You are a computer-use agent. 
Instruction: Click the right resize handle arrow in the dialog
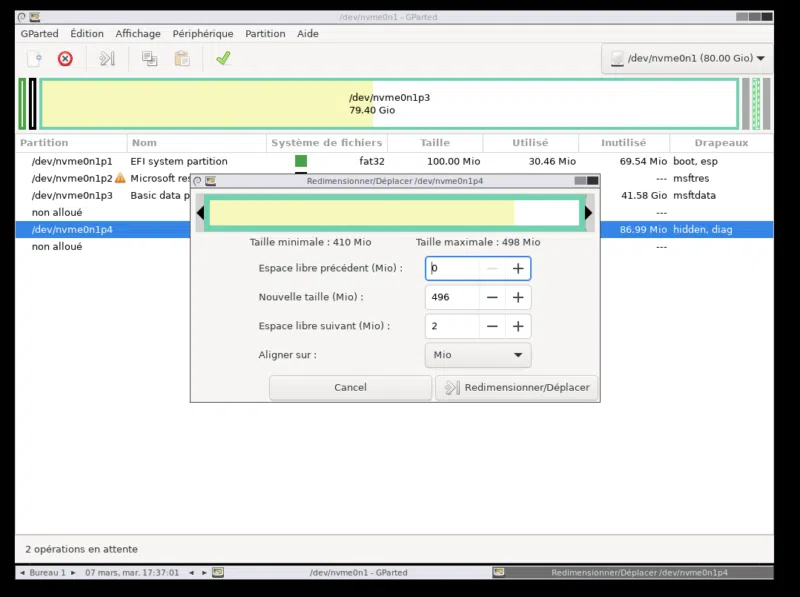click(588, 213)
